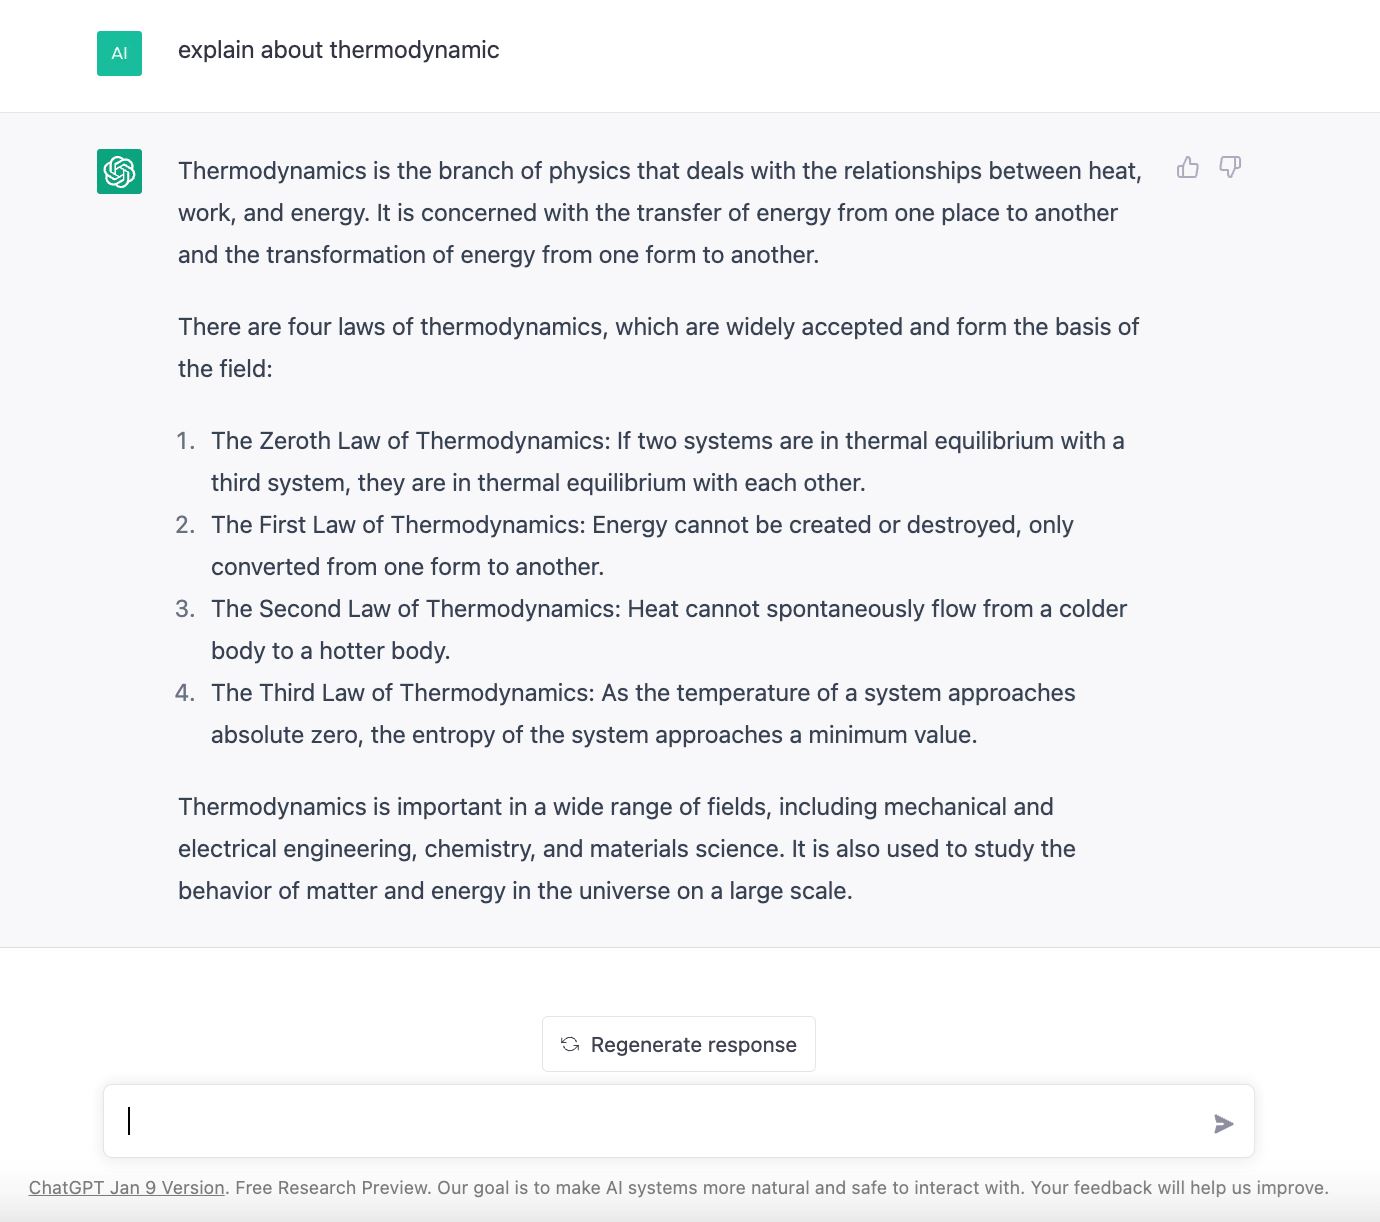Select the Third Law of Thermodynamics item
Screen dimensions: 1380x1222
coord(643,713)
